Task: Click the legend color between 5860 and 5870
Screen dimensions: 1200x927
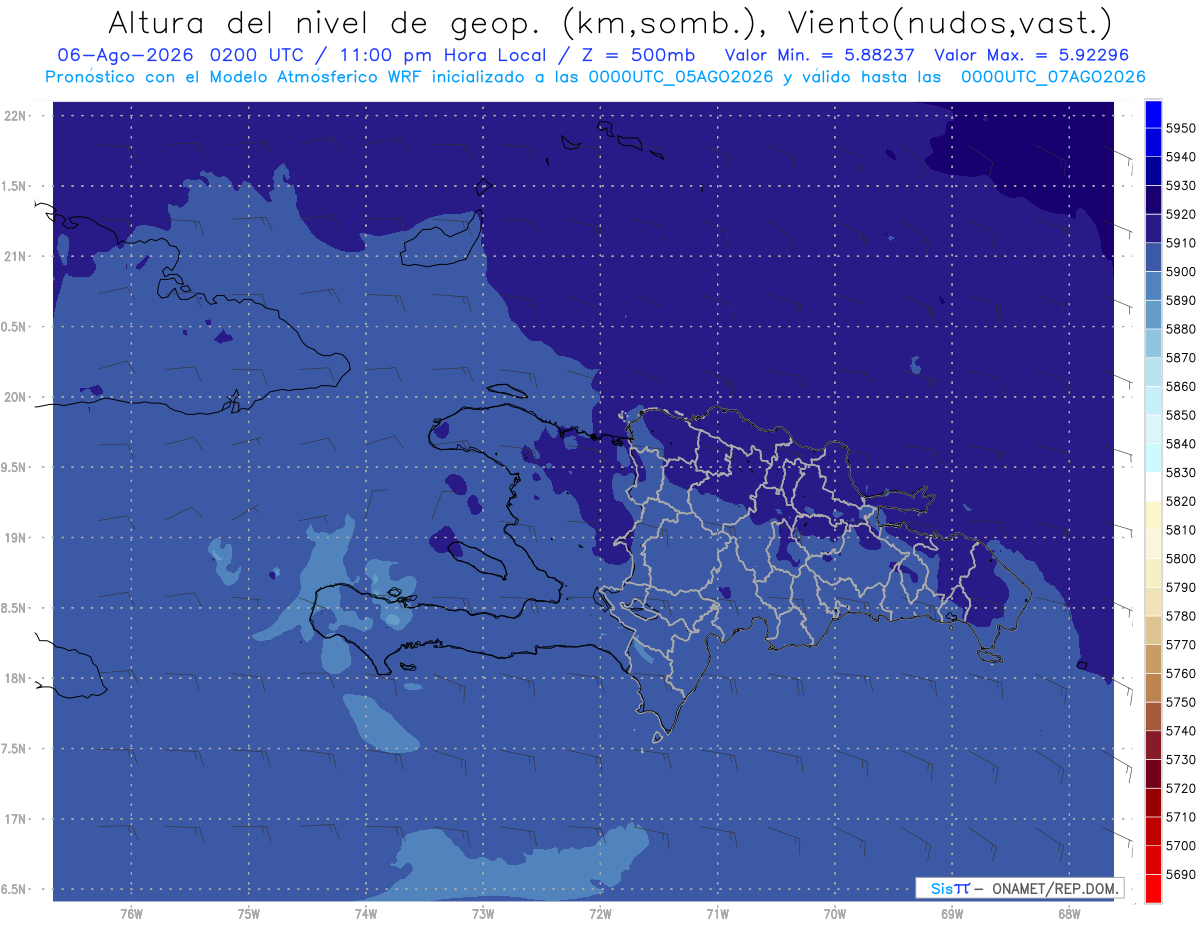Action: (x=1153, y=372)
